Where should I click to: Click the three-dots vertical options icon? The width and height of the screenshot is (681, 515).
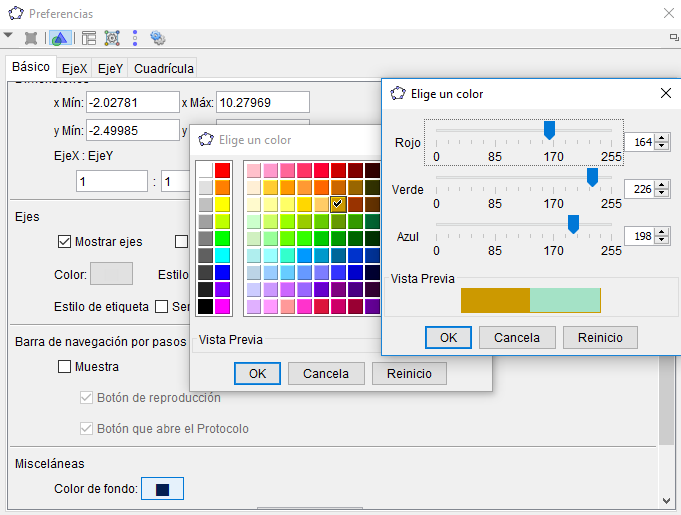click(135, 38)
